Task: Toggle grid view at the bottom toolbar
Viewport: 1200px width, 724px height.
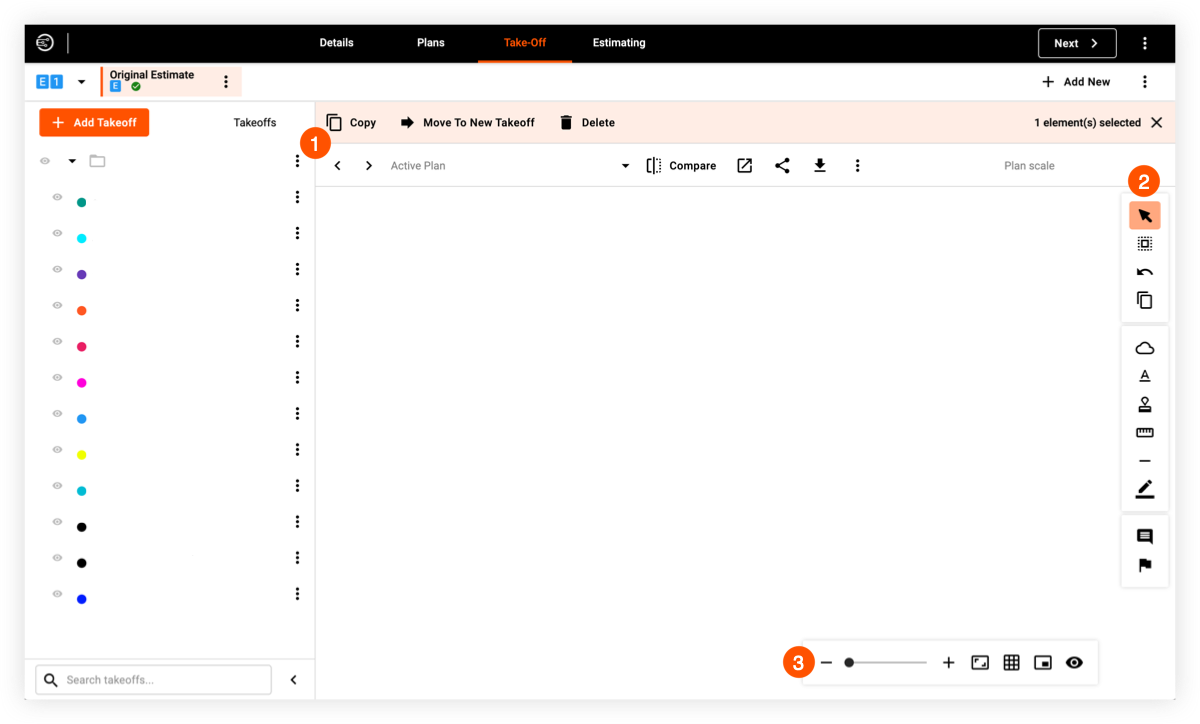Action: click(x=1011, y=662)
